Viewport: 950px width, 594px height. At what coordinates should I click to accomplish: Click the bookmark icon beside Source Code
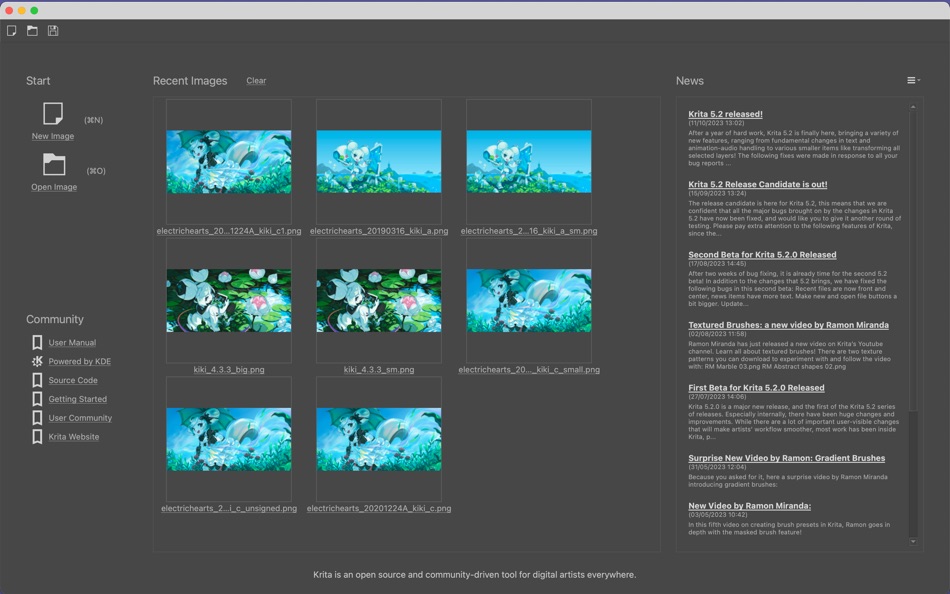click(x=37, y=380)
